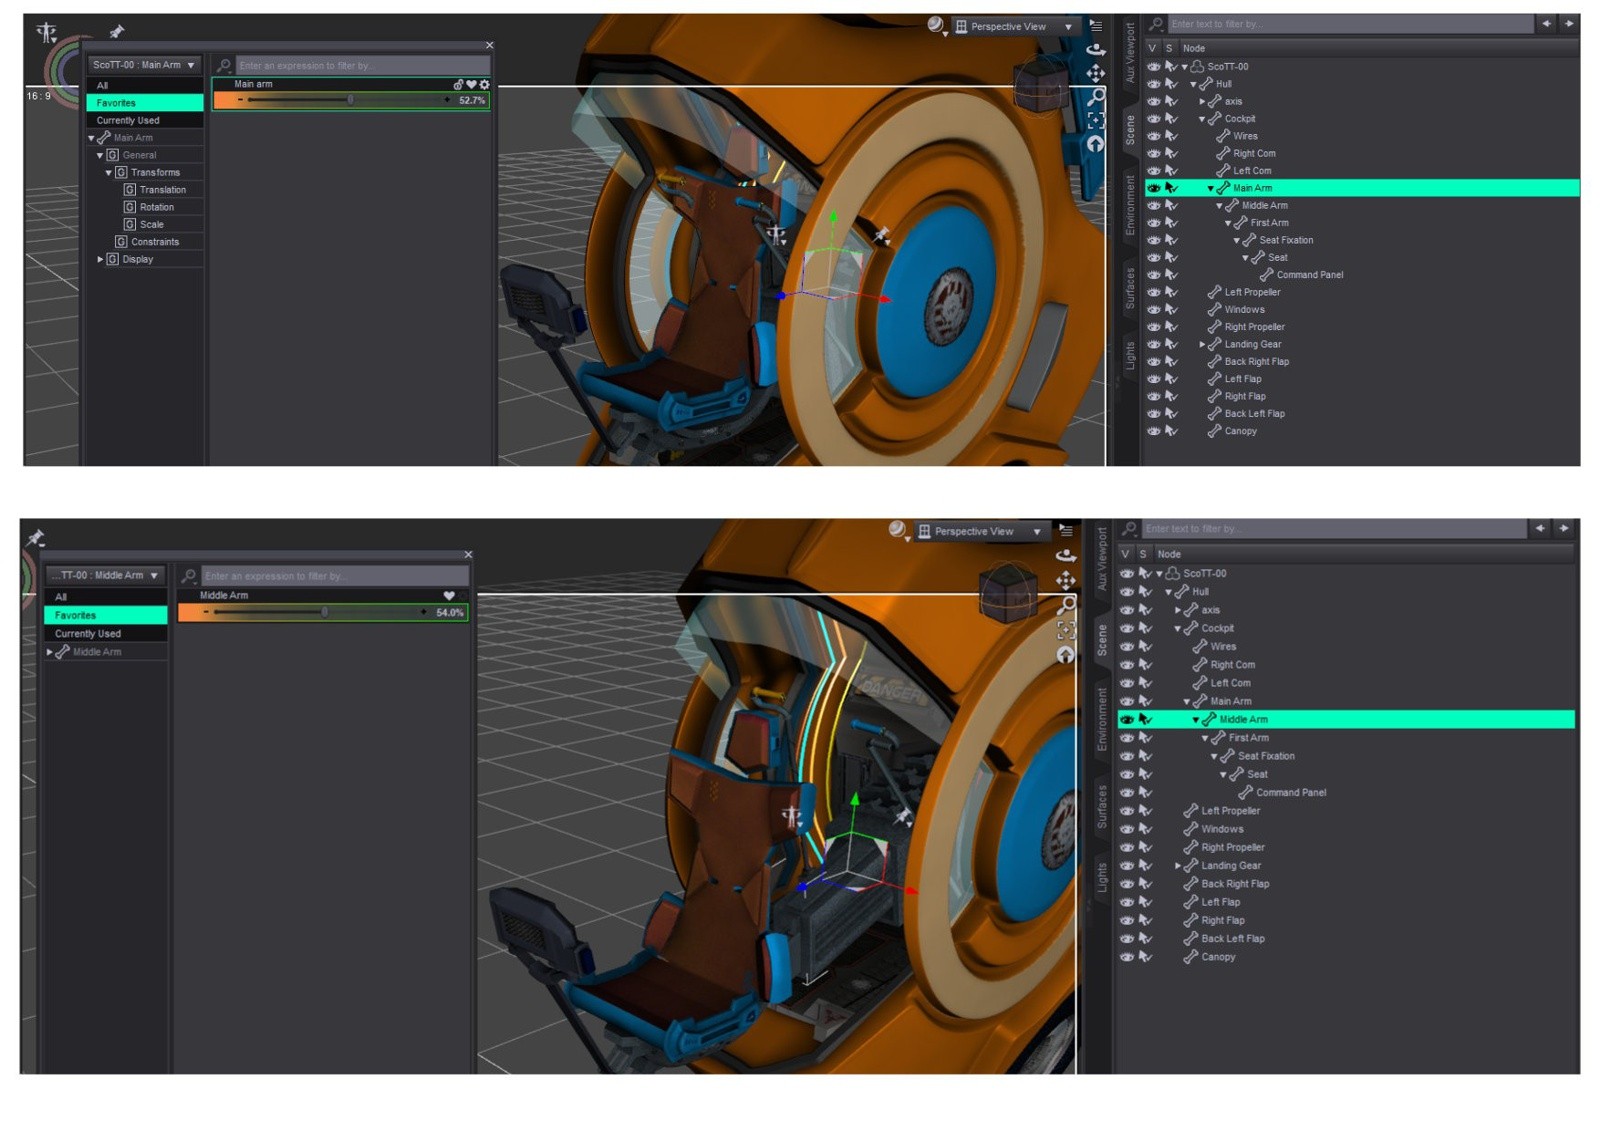Open Scene tab in bottom screenshot sidebar
Viewport: 1600px width, 1132px height.
click(x=1102, y=640)
